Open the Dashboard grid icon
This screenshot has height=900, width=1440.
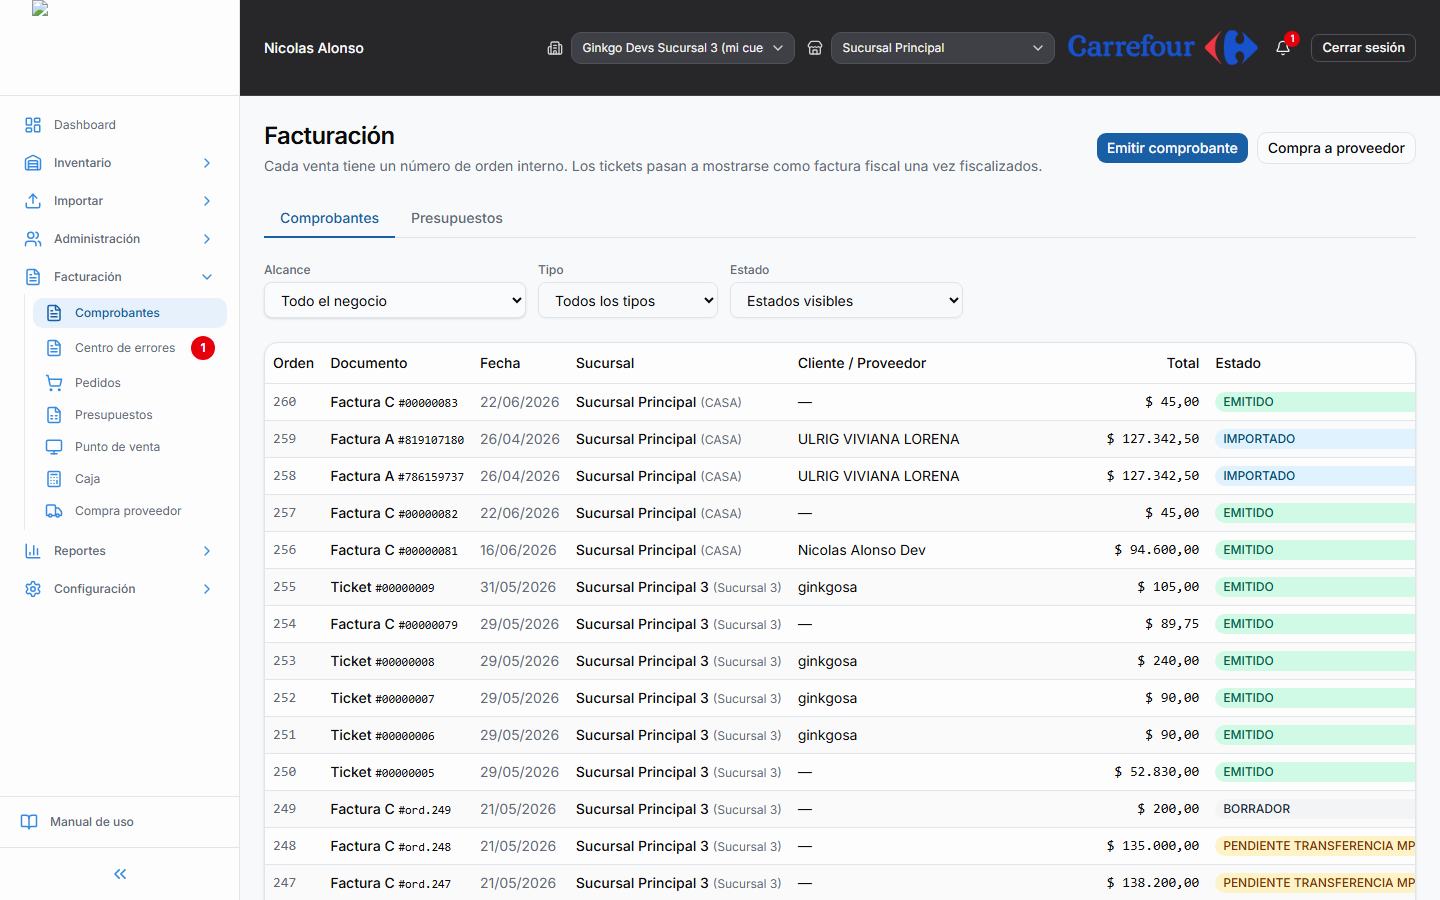point(33,125)
